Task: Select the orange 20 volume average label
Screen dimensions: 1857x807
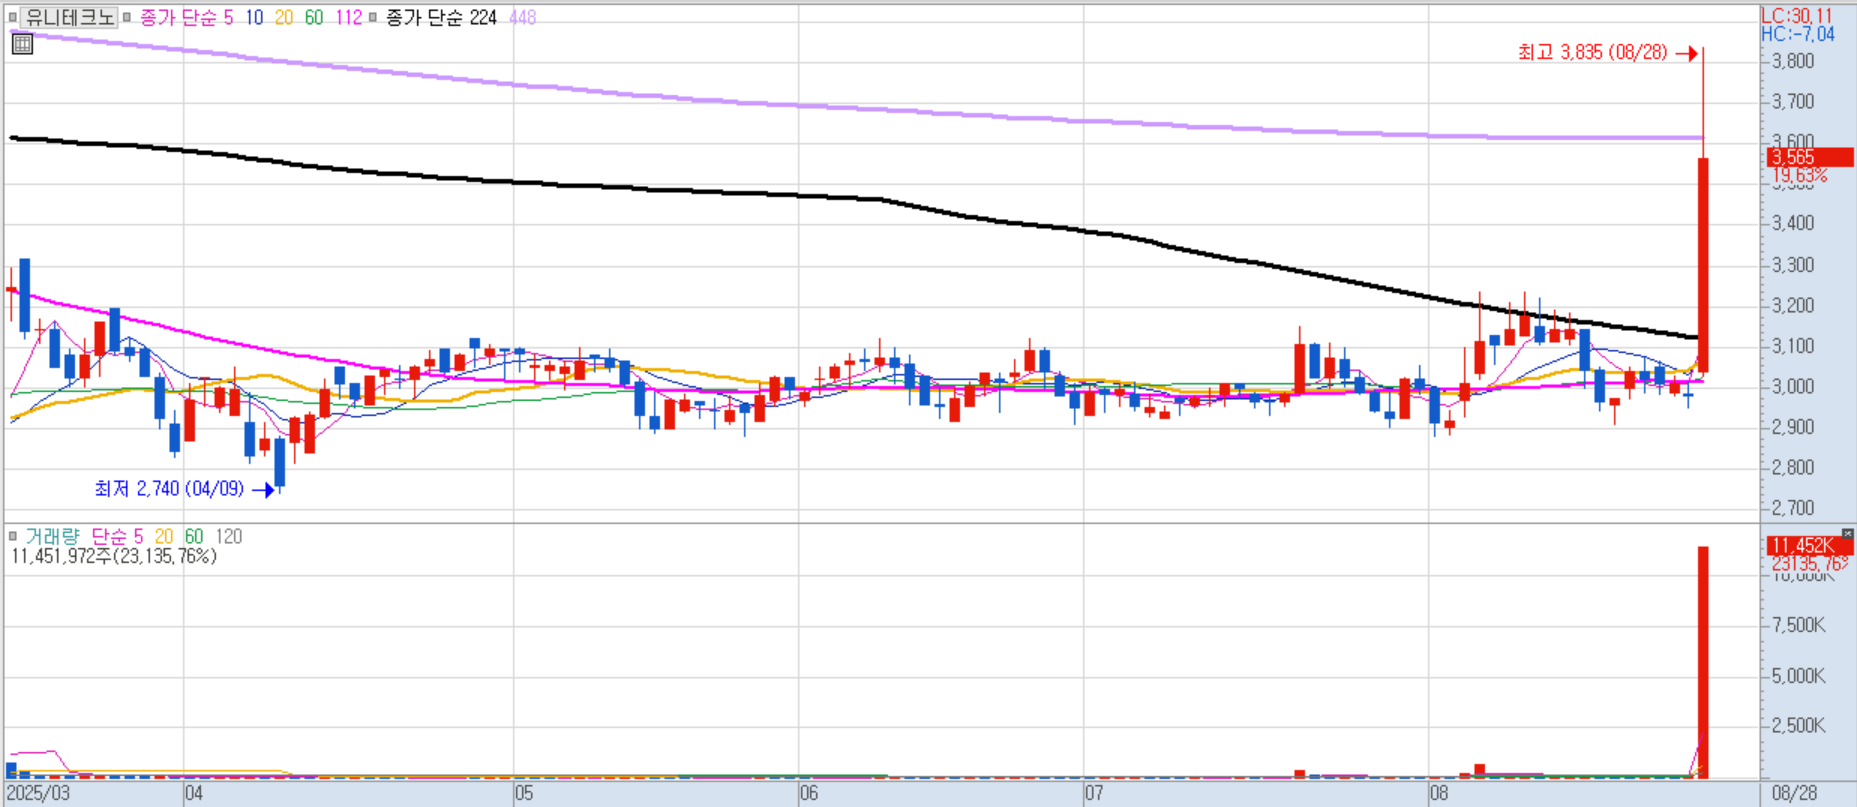Action: point(164,536)
